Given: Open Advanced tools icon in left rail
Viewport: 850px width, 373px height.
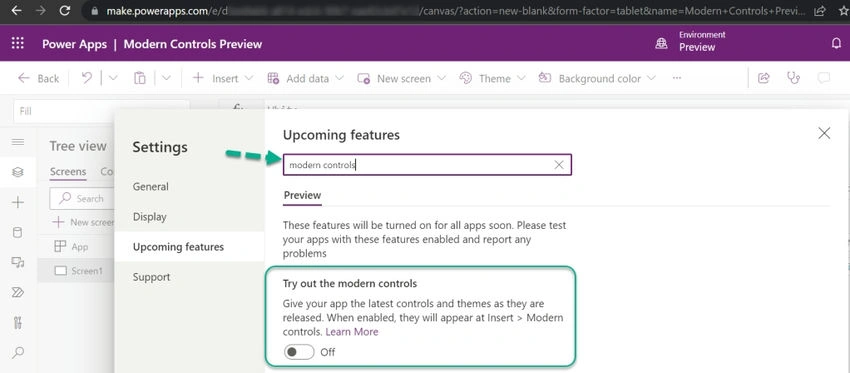Looking at the screenshot, I should tap(18, 323).
